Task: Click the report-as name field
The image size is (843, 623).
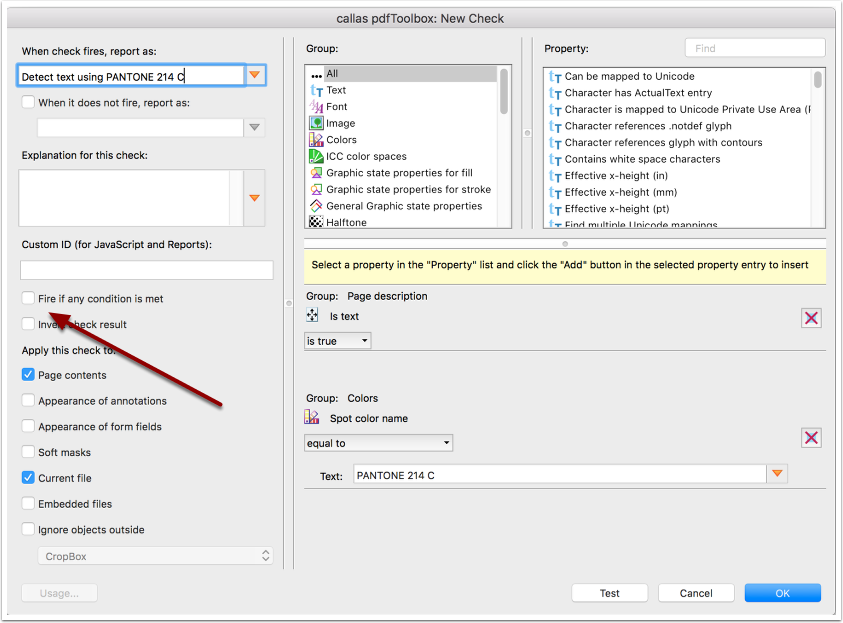Action: tap(131, 76)
